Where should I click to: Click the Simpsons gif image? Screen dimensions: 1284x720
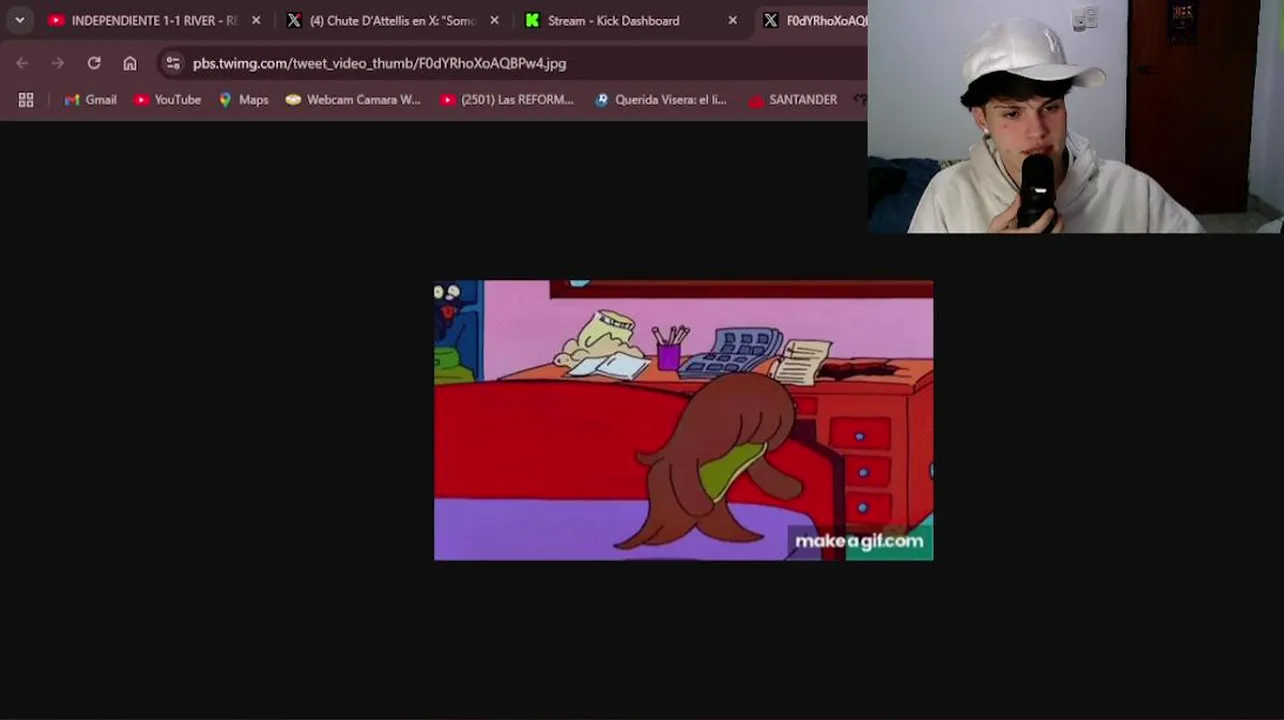click(683, 420)
